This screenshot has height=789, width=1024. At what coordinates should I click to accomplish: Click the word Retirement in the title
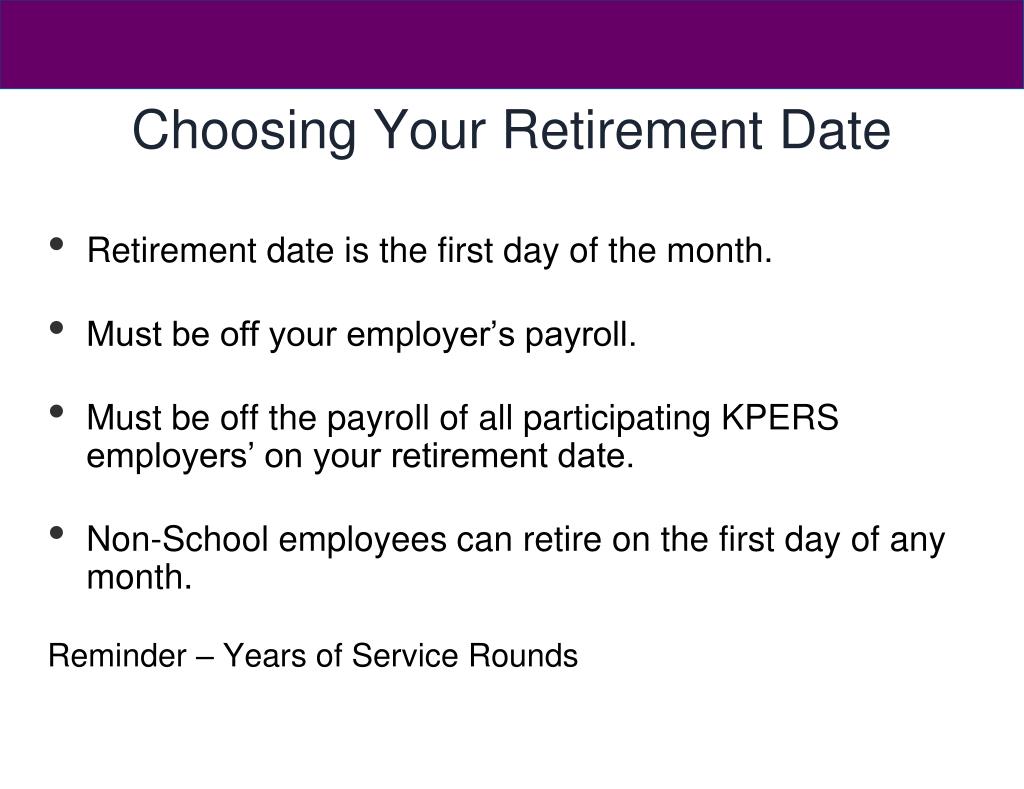pyautogui.click(x=632, y=130)
